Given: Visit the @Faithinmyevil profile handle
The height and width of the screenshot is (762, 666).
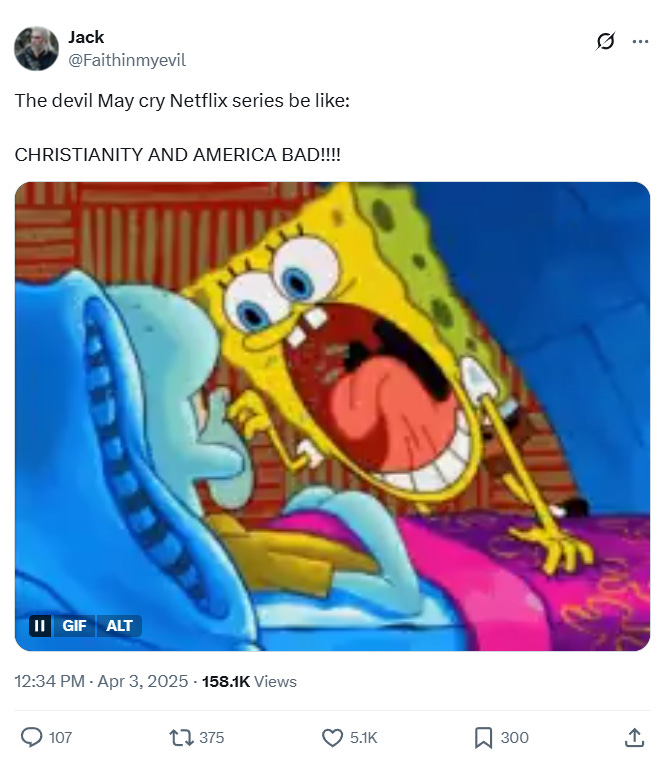Looking at the screenshot, I should pyautogui.click(x=127, y=60).
